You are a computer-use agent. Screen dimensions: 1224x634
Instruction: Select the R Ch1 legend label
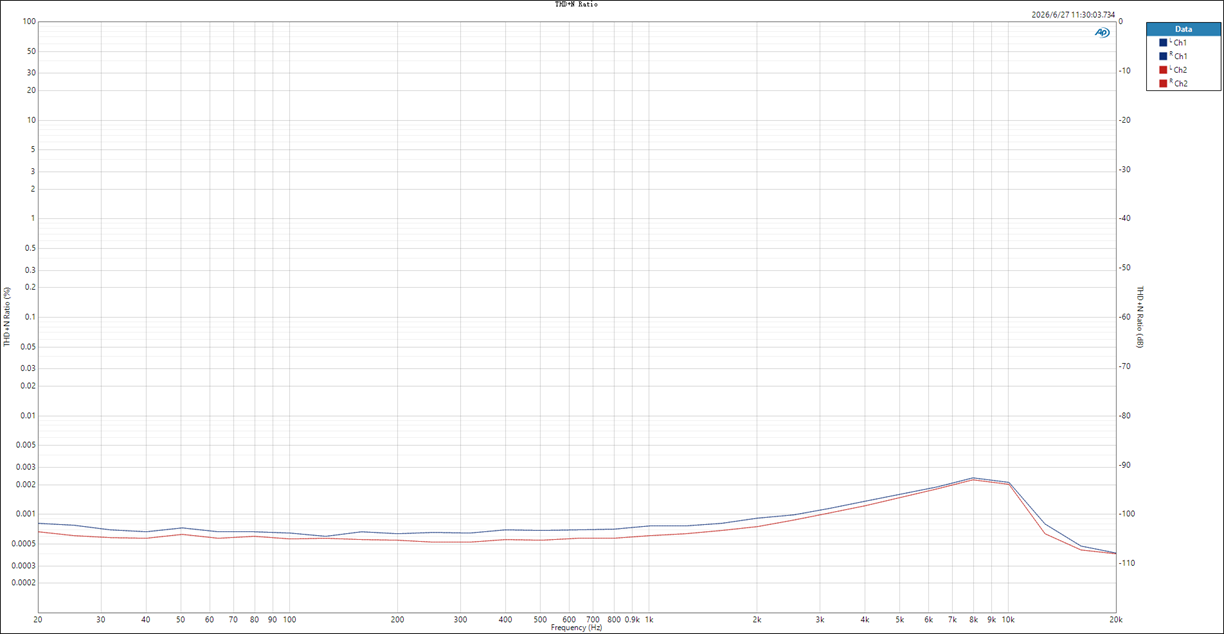1178,56
